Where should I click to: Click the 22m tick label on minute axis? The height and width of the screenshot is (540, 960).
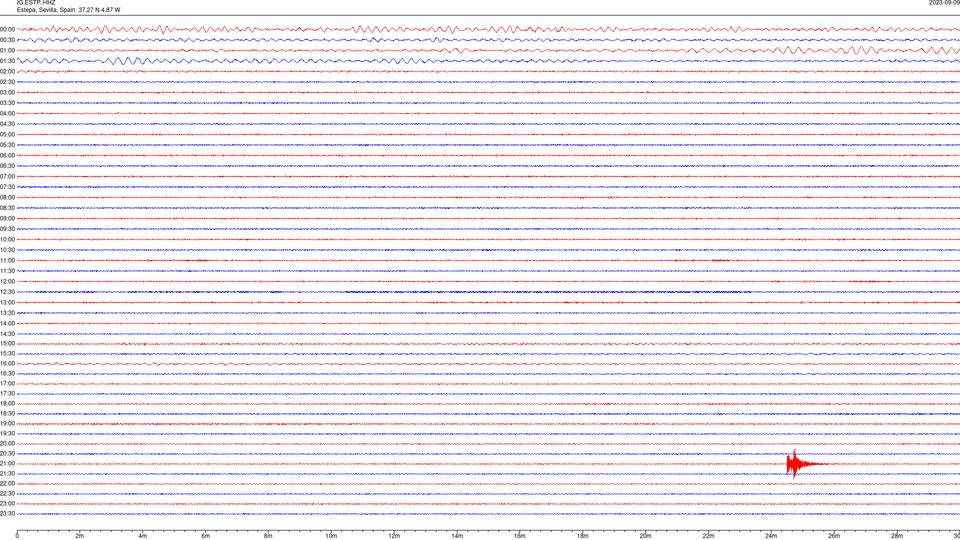(708, 536)
